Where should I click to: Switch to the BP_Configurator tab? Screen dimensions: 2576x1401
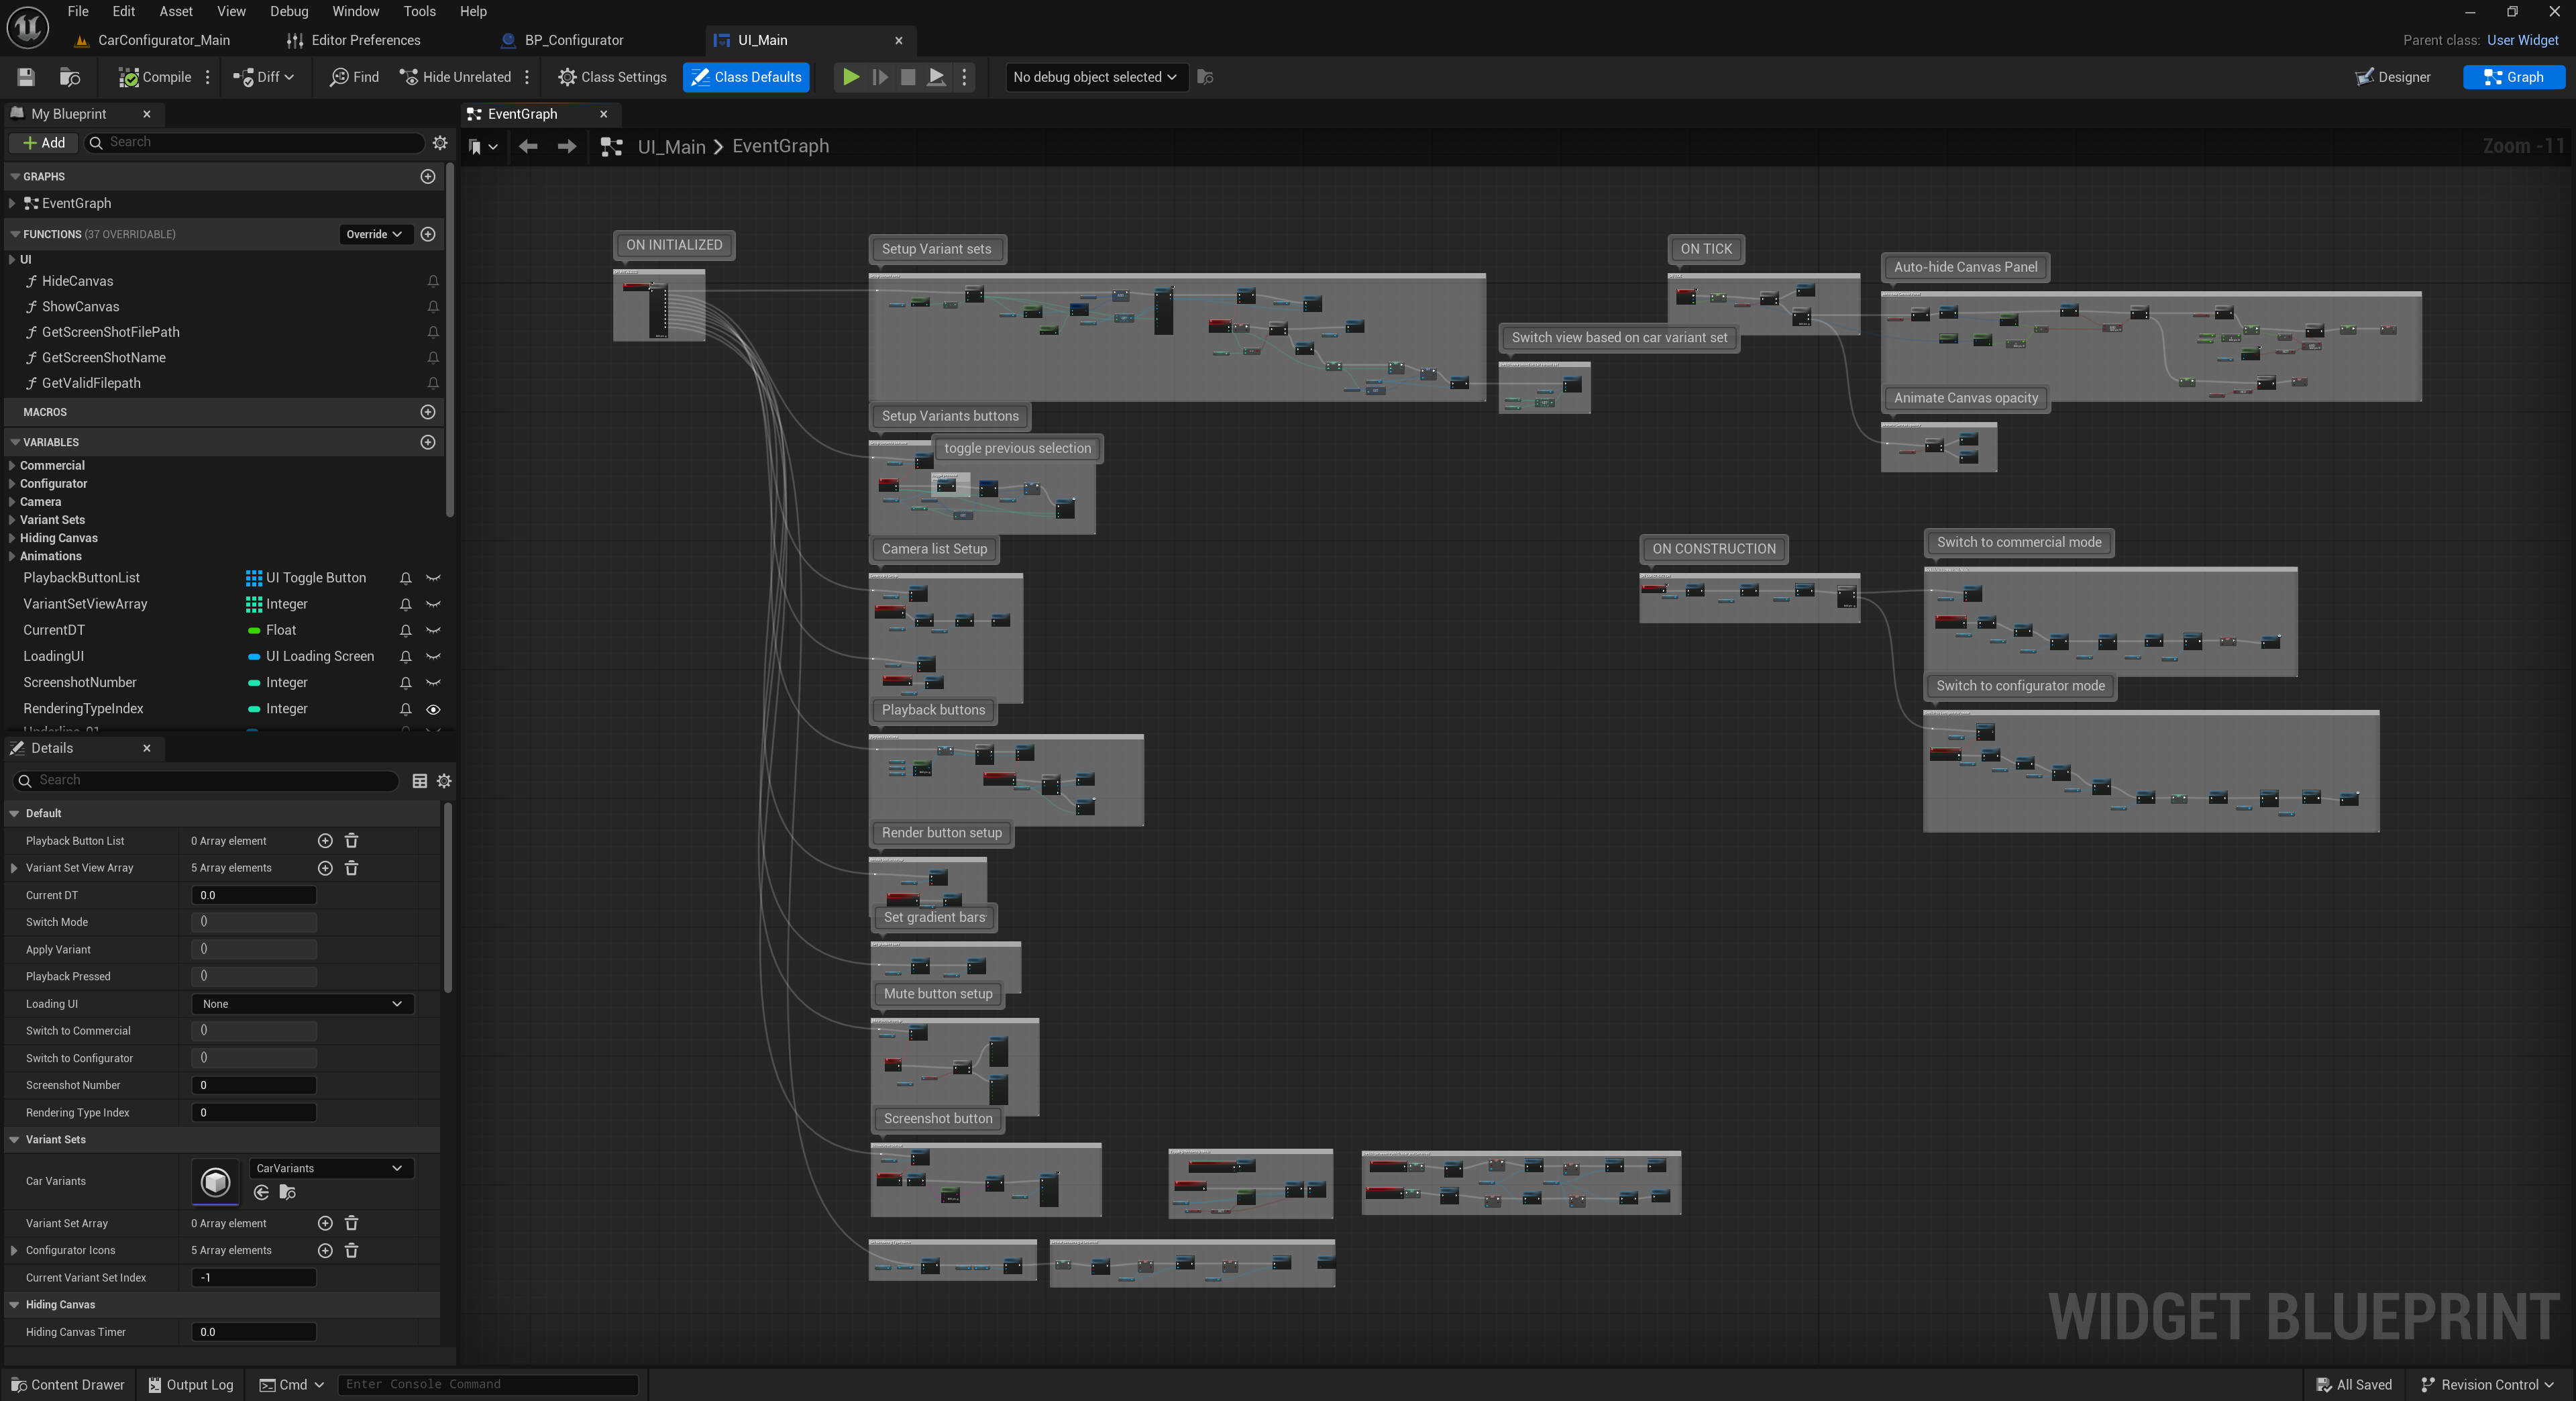[x=573, y=40]
